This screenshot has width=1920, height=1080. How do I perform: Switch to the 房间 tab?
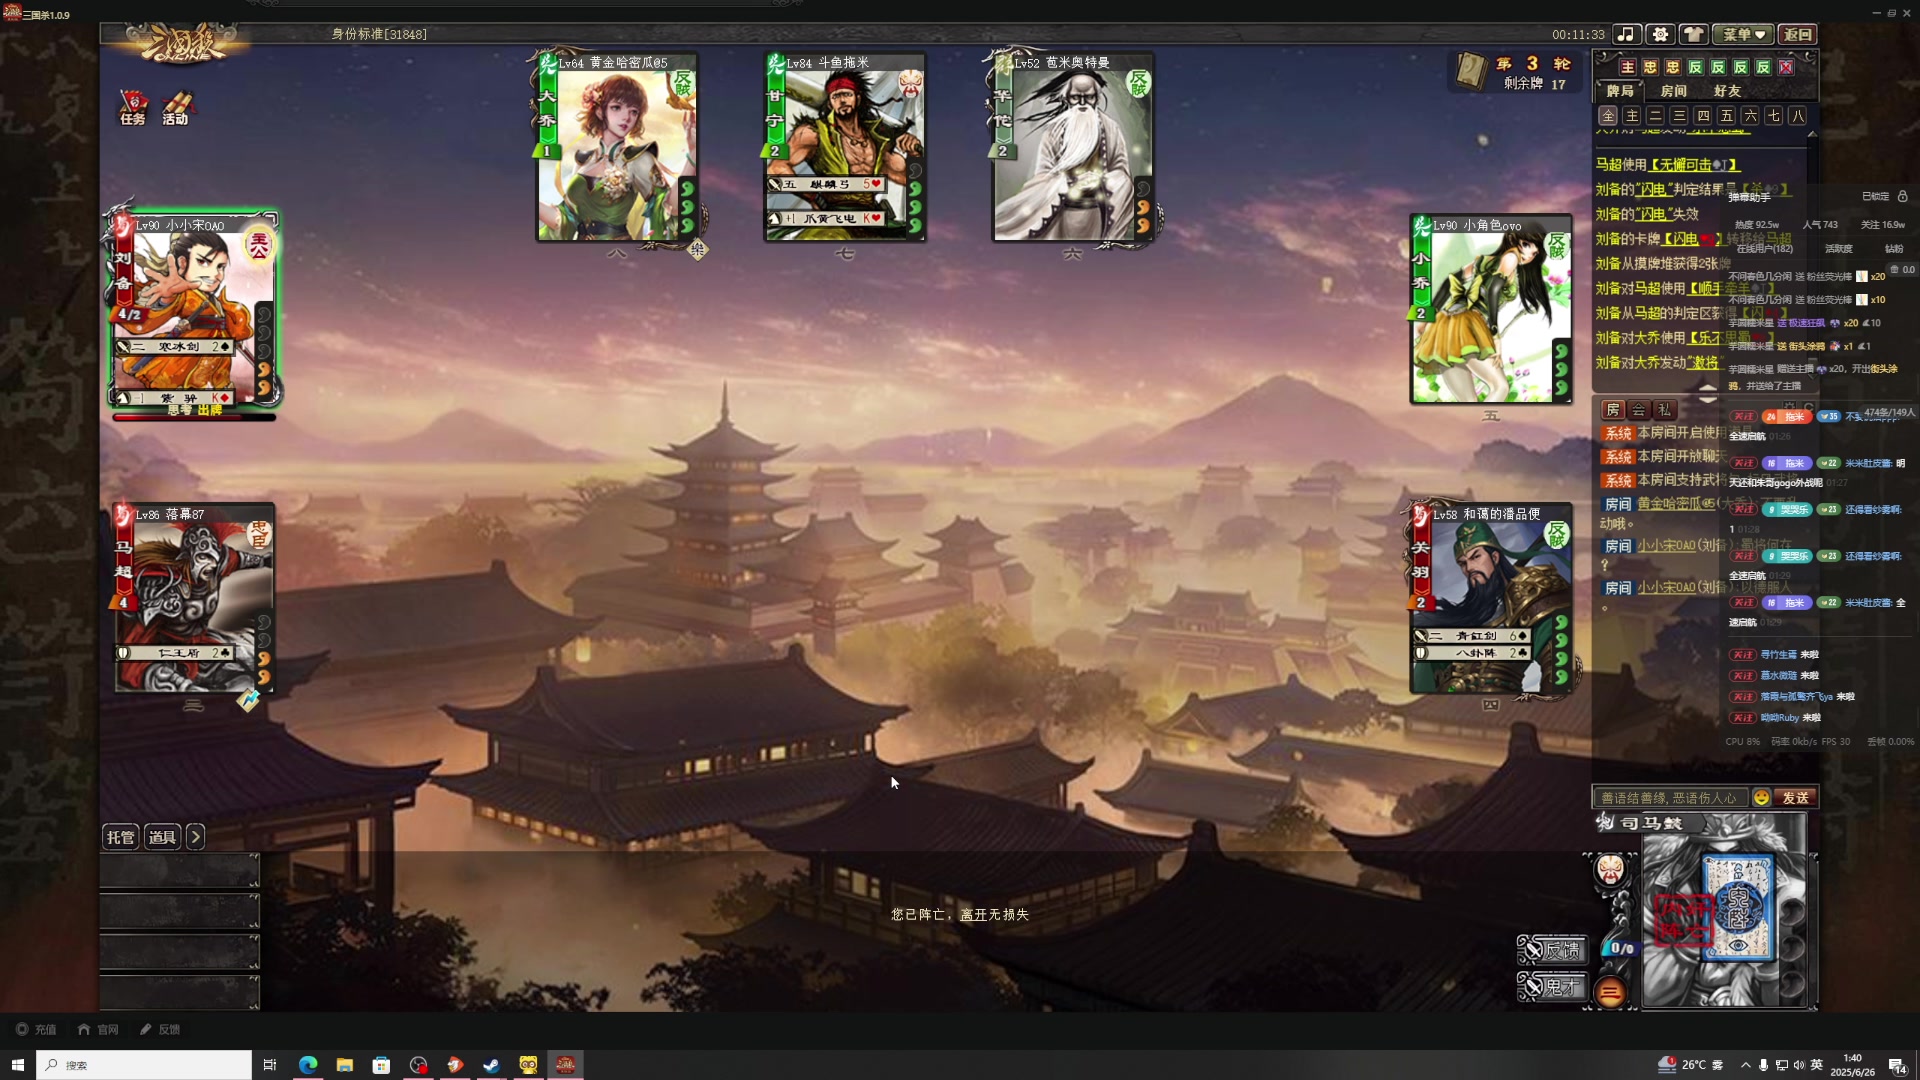[x=1673, y=91]
